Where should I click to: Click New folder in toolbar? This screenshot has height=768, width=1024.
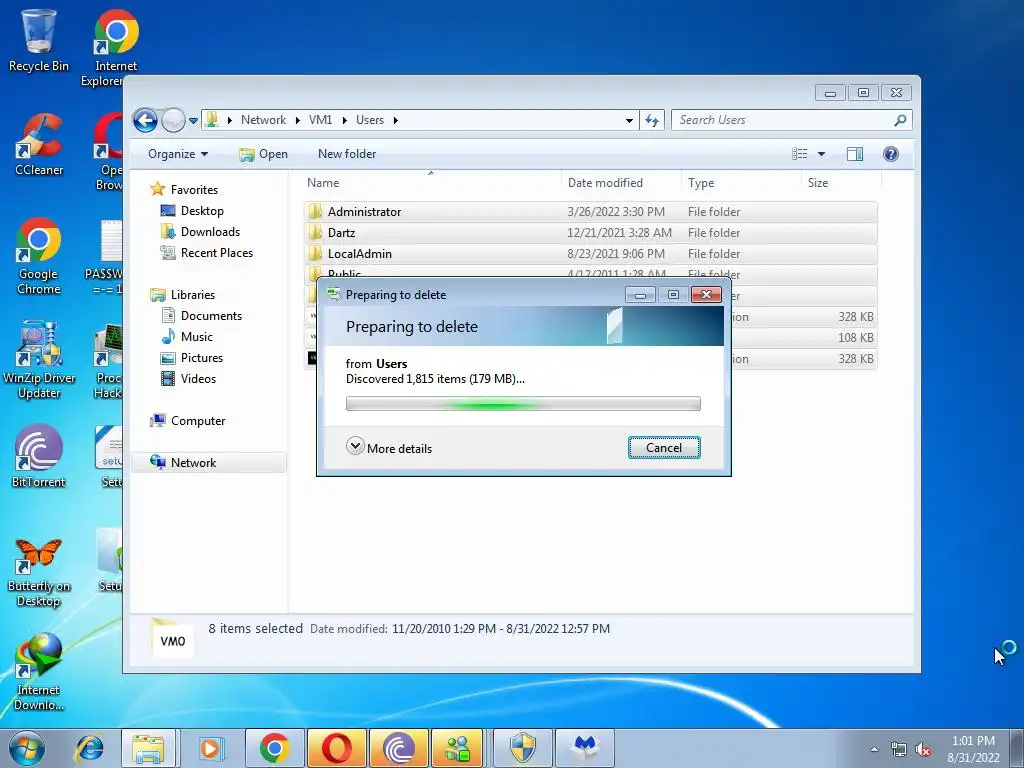pos(347,154)
